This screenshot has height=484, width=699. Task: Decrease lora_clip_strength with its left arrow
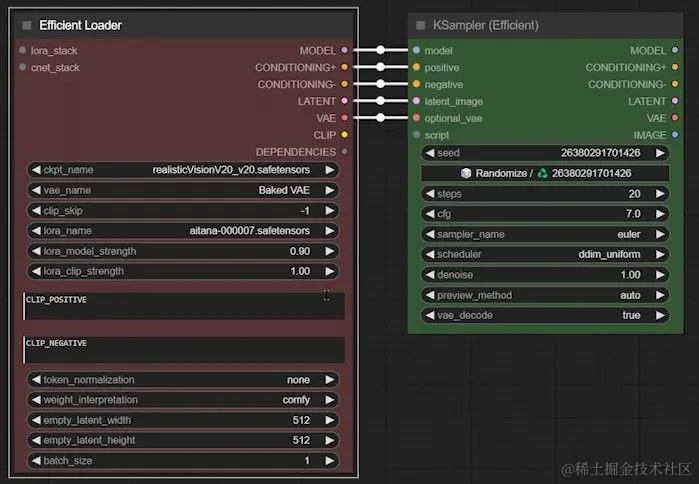click(x=36, y=271)
